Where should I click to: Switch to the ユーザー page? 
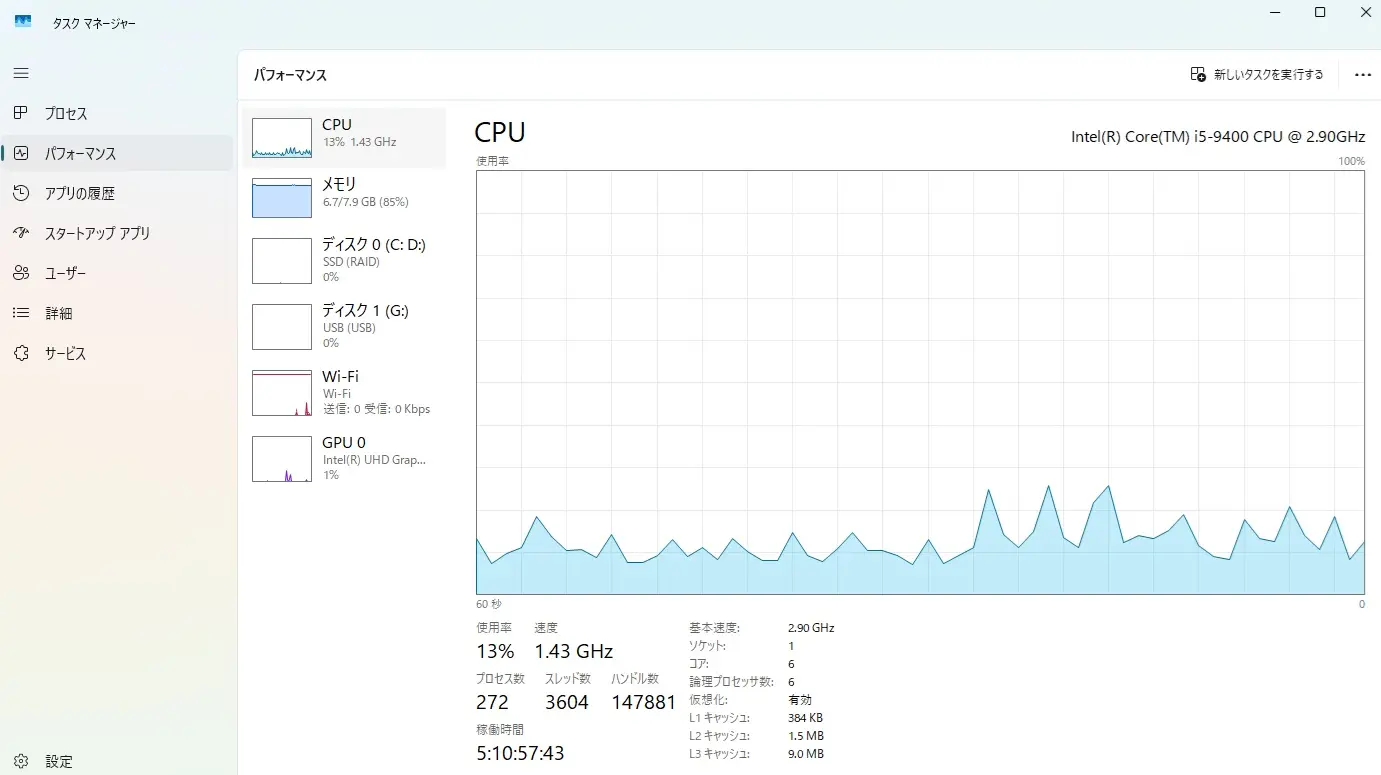coord(117,273)
